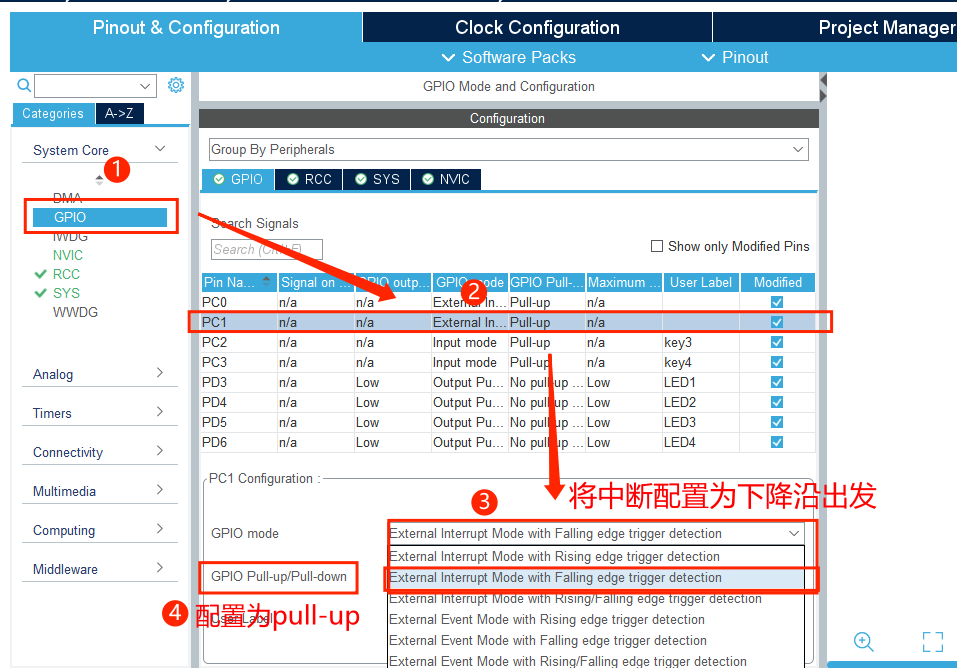
Task: Toggle the Modified checkbox for PC3 key4
Action: pos(777,363)
